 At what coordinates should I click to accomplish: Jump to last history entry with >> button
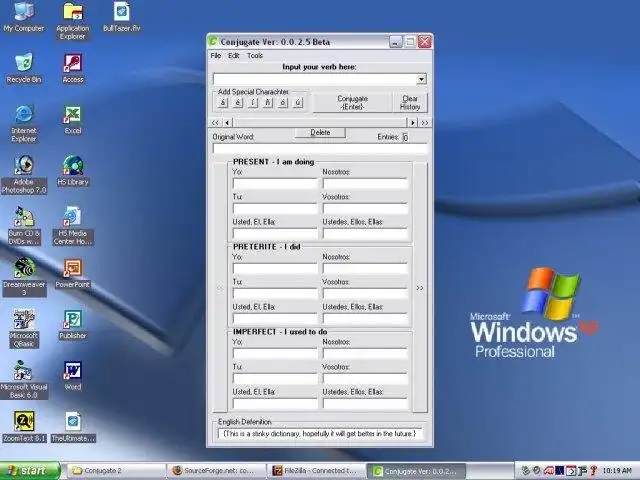pyautogui.click(x=425, y=122)
